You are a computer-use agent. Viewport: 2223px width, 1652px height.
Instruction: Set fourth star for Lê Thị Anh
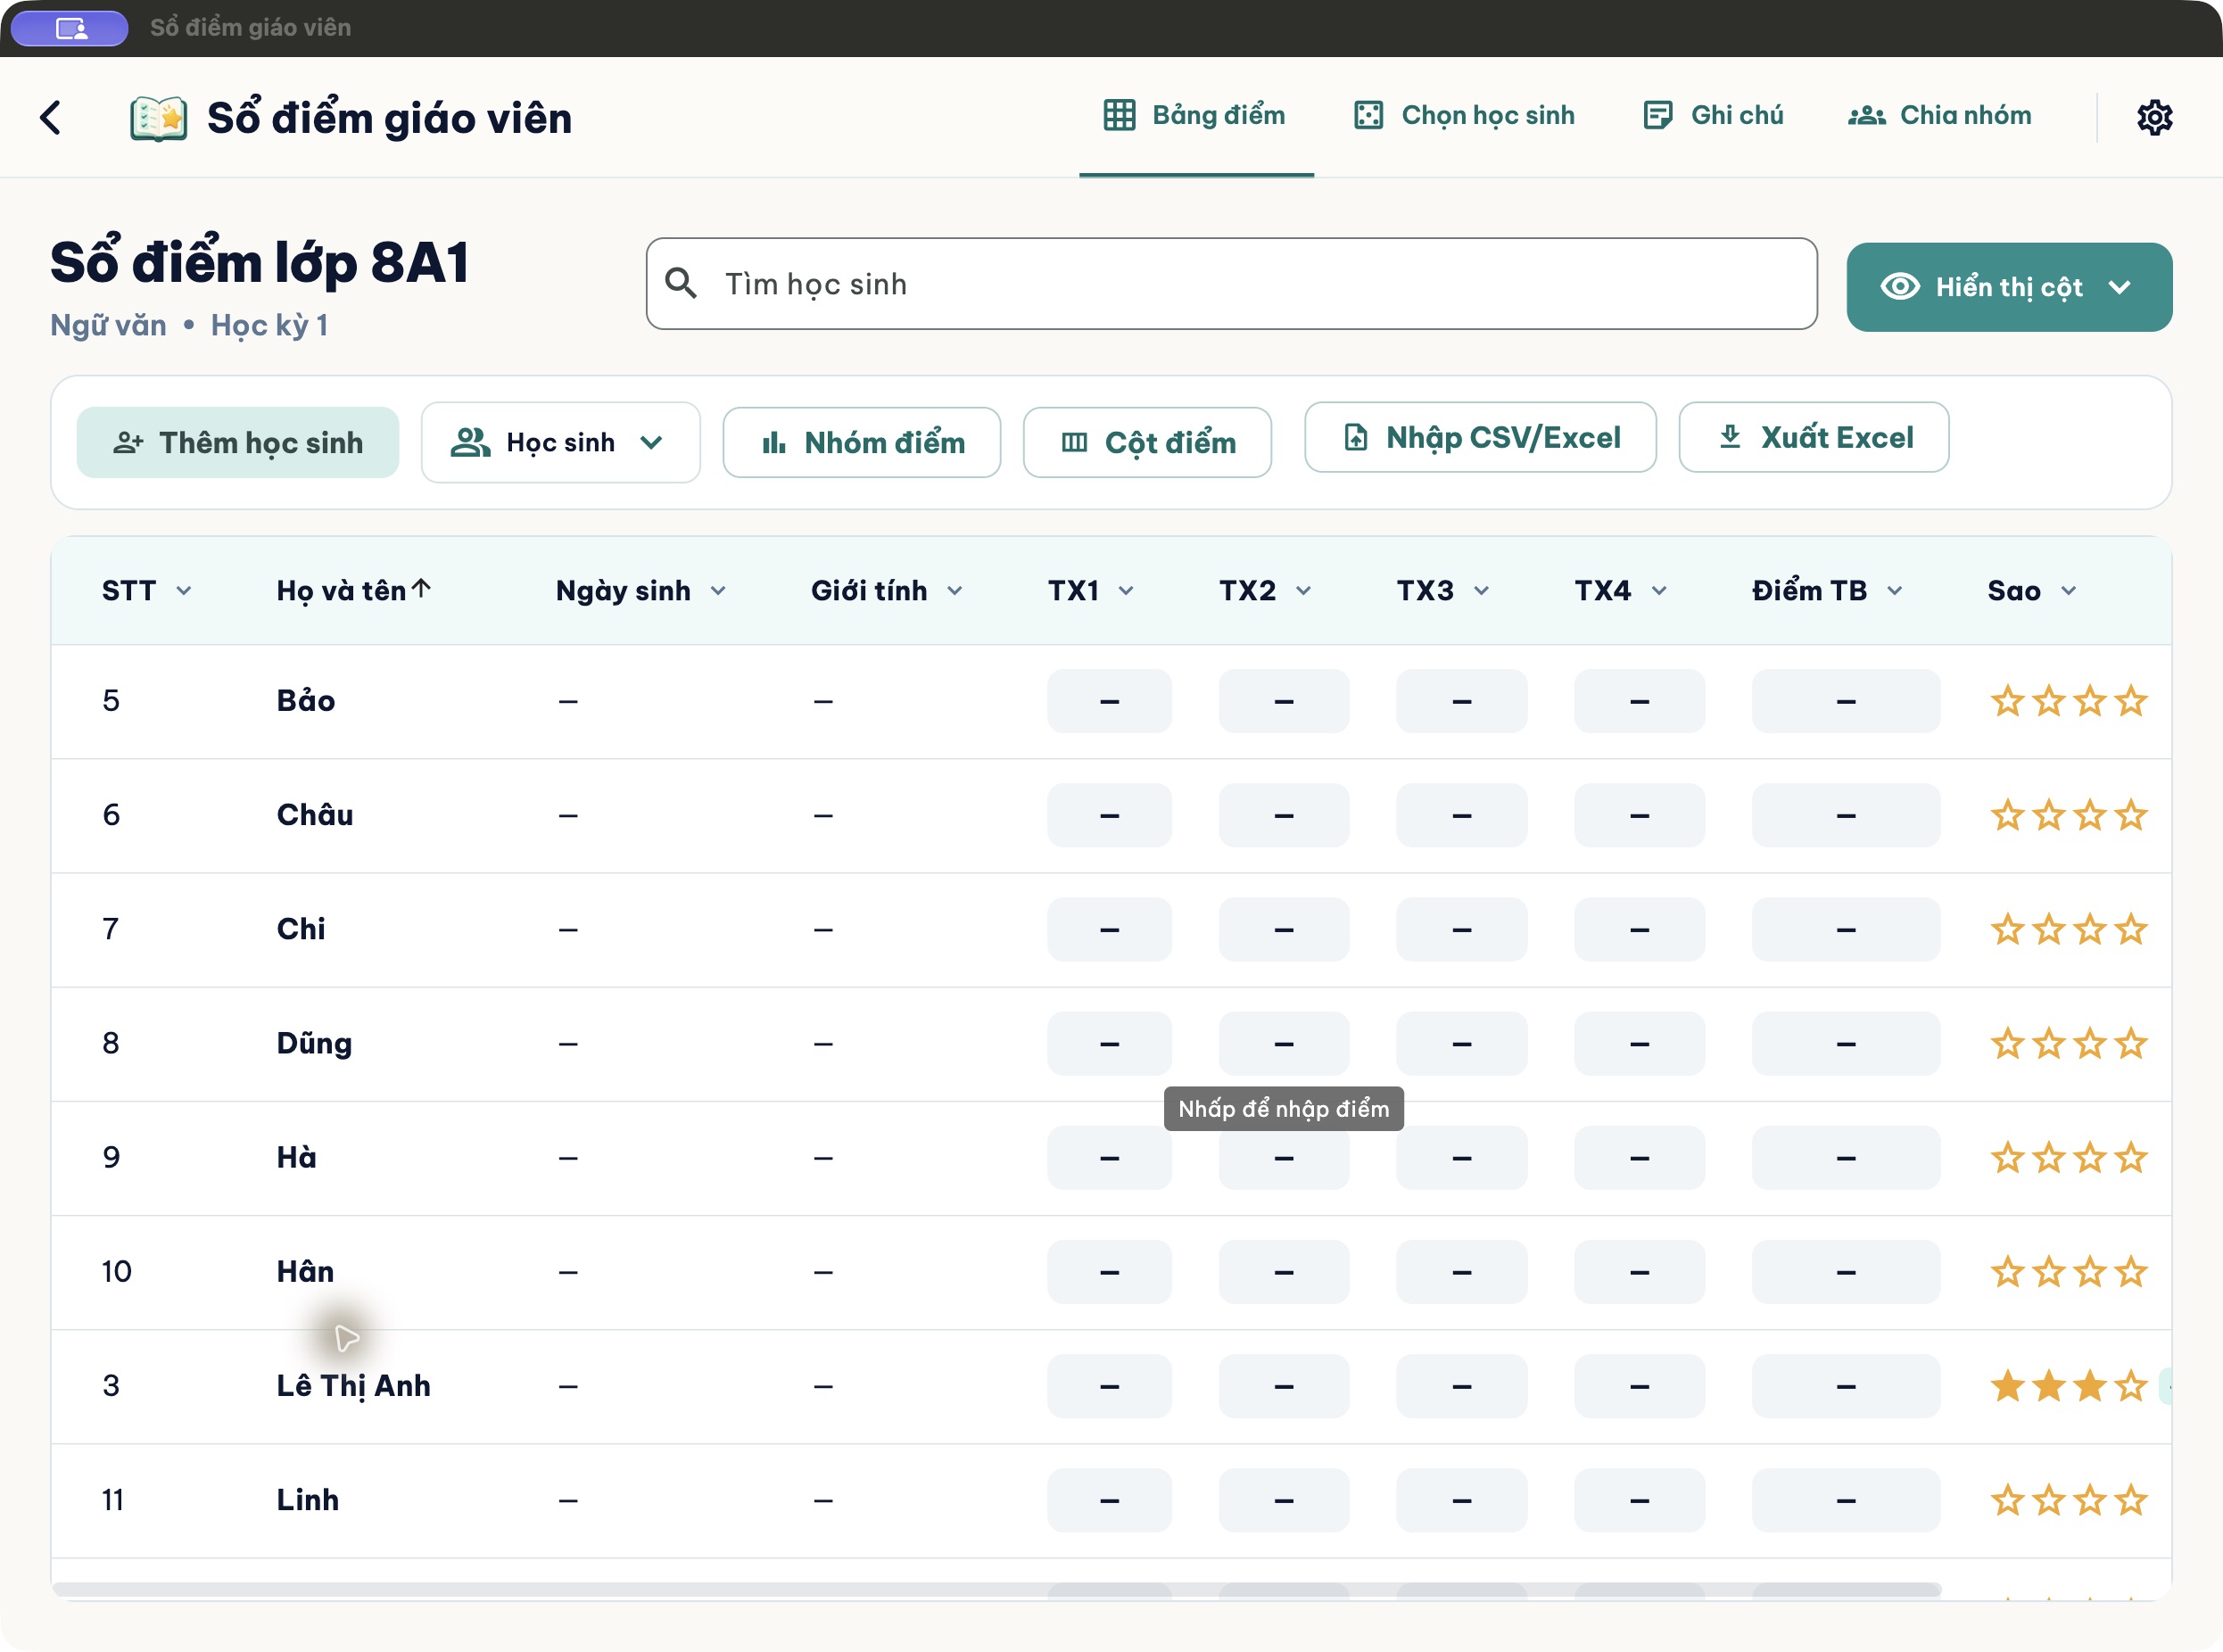tap(2131, 1386)
